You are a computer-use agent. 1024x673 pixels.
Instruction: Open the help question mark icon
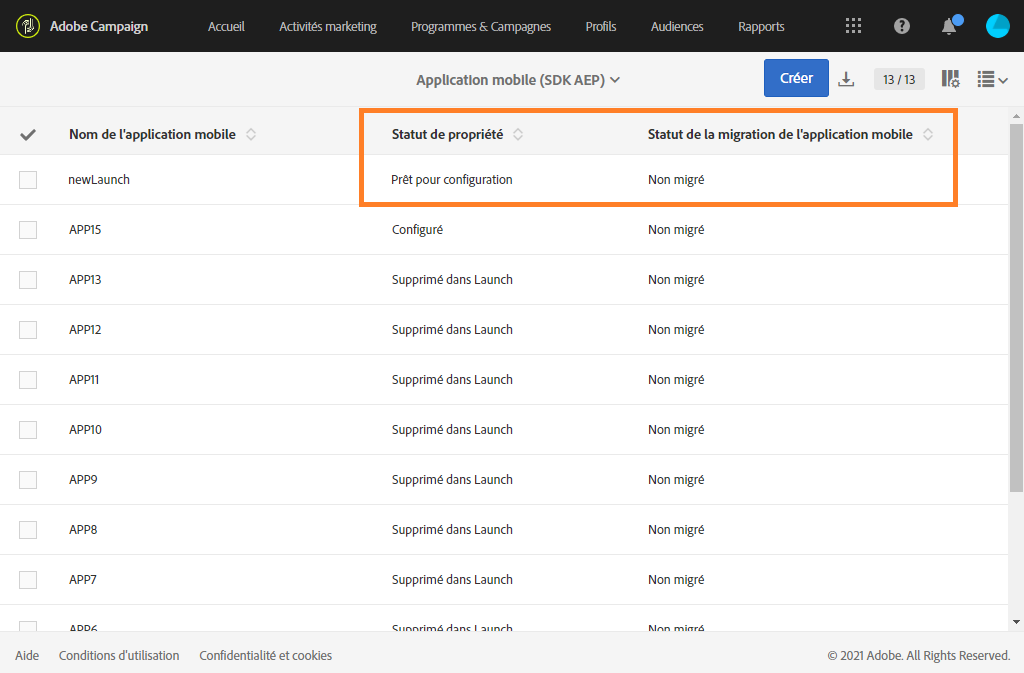pos(902,26)
